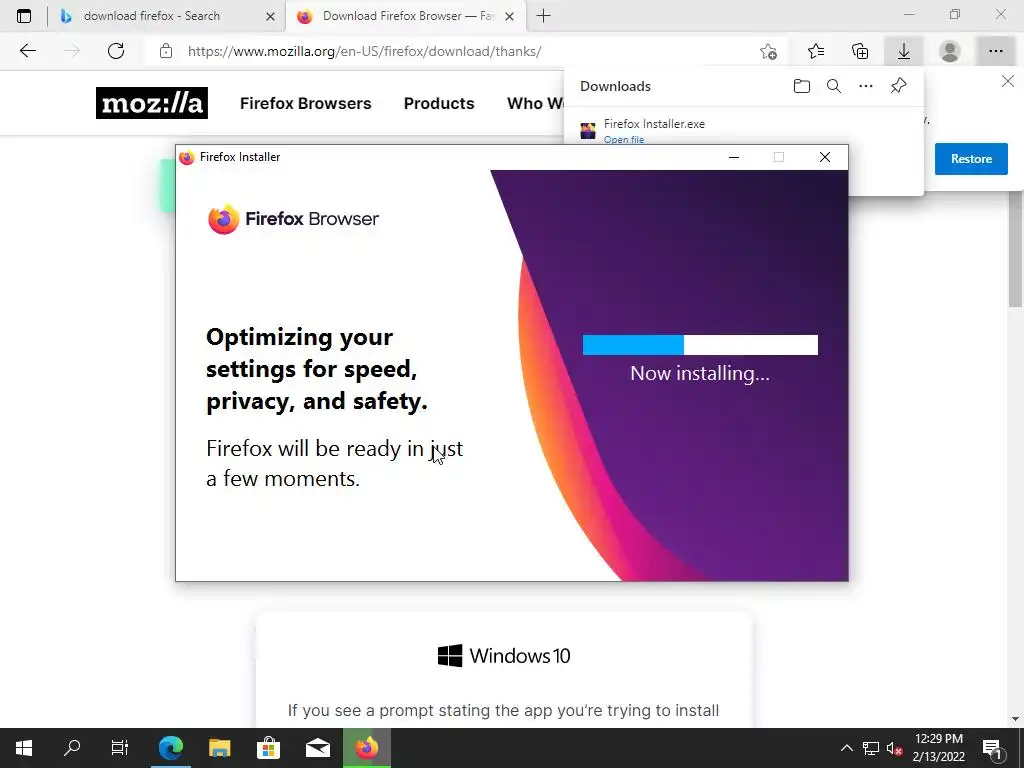Click the installer progress bar
Screen dimensions: 1024x768
click(700, 345)
